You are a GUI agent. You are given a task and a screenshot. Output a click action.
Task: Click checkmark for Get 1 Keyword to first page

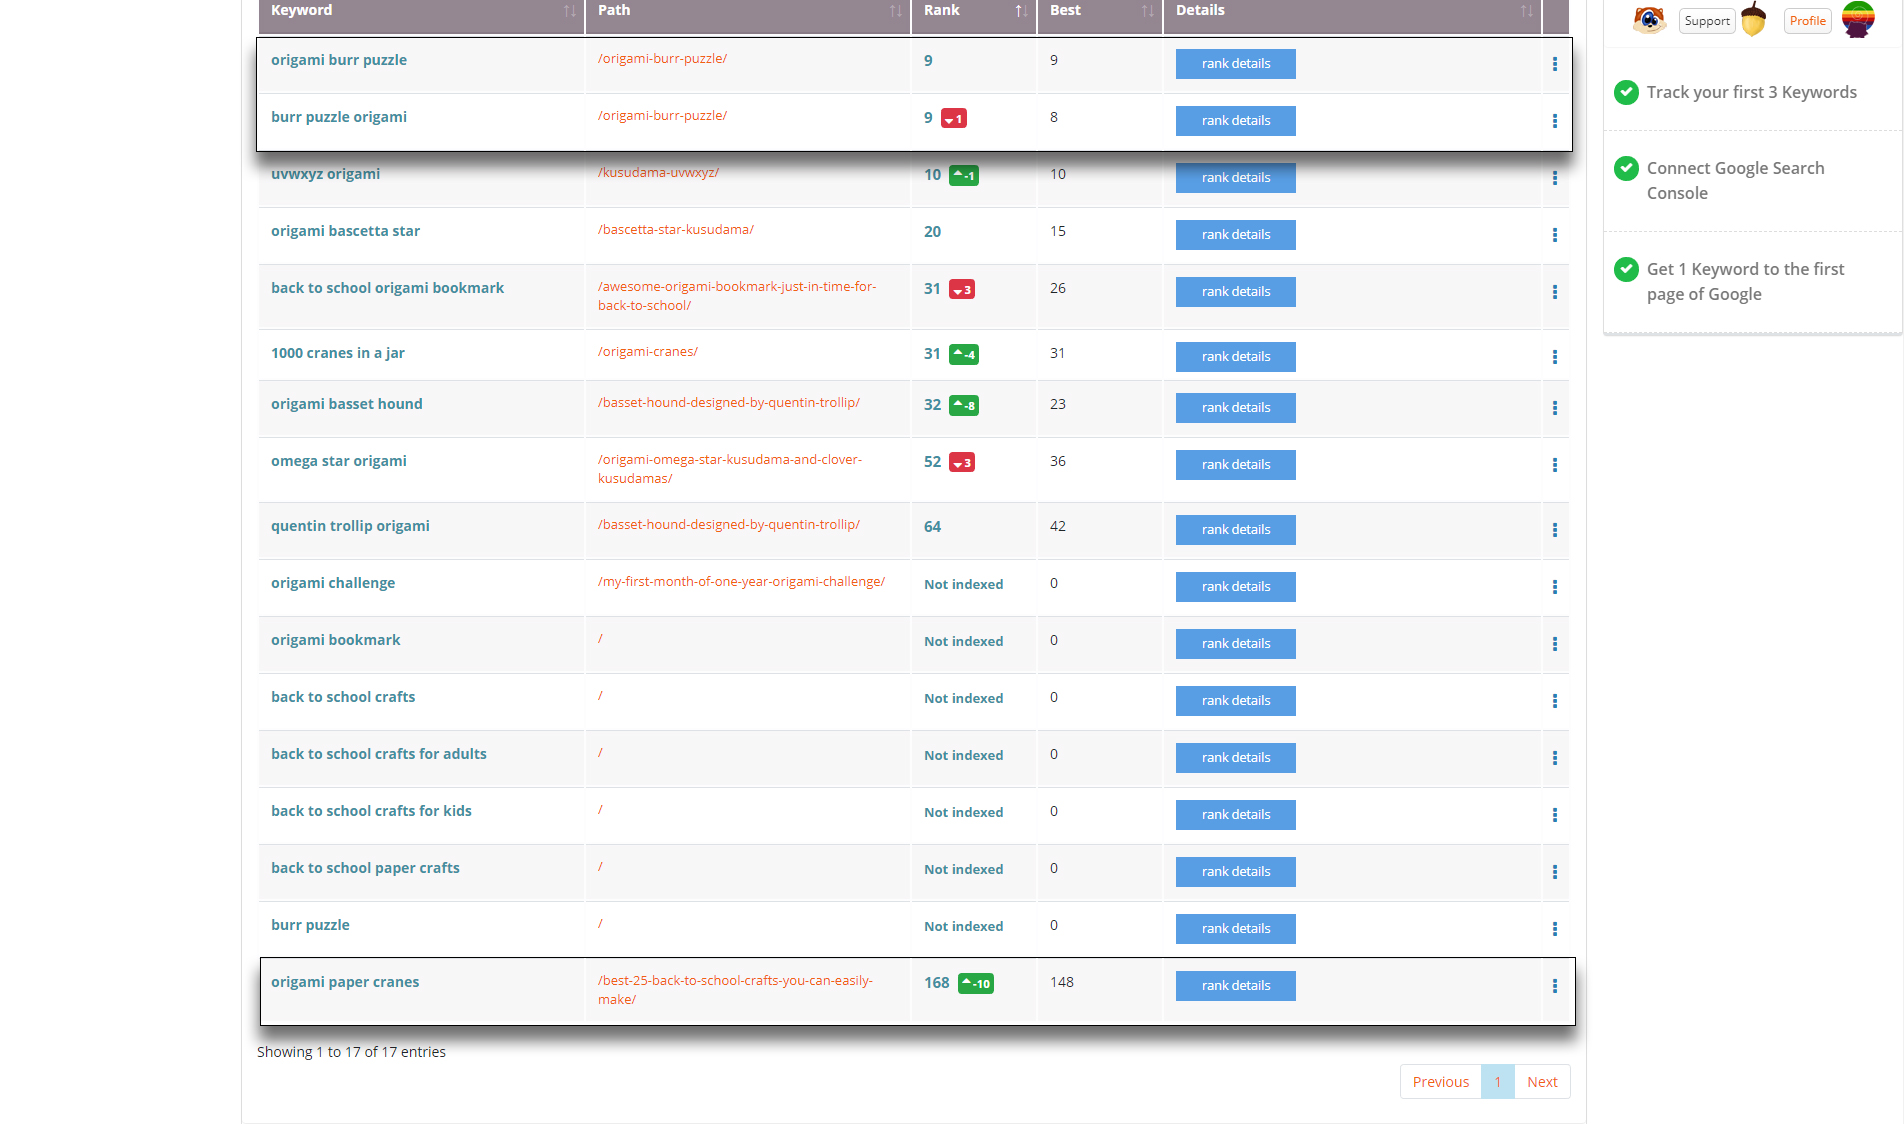point(1626,269)
